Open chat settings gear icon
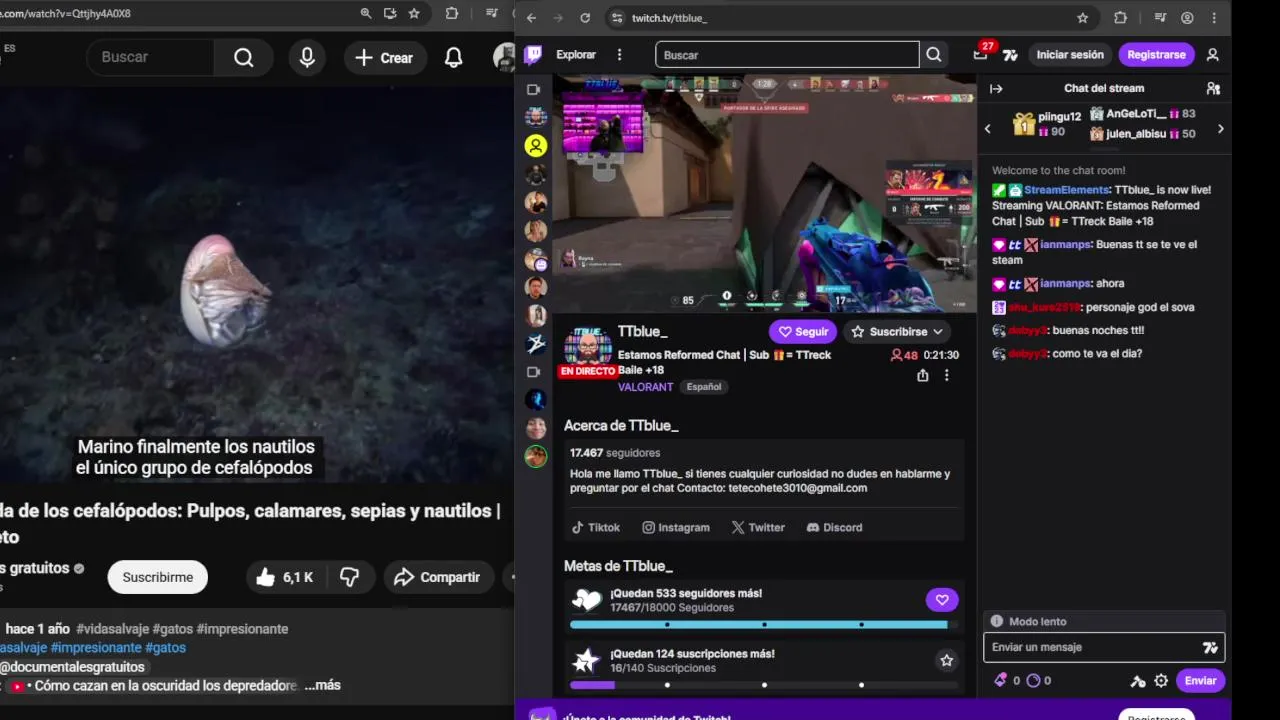The width and height of the screenshot is (1280, 720). [1161, 681]
